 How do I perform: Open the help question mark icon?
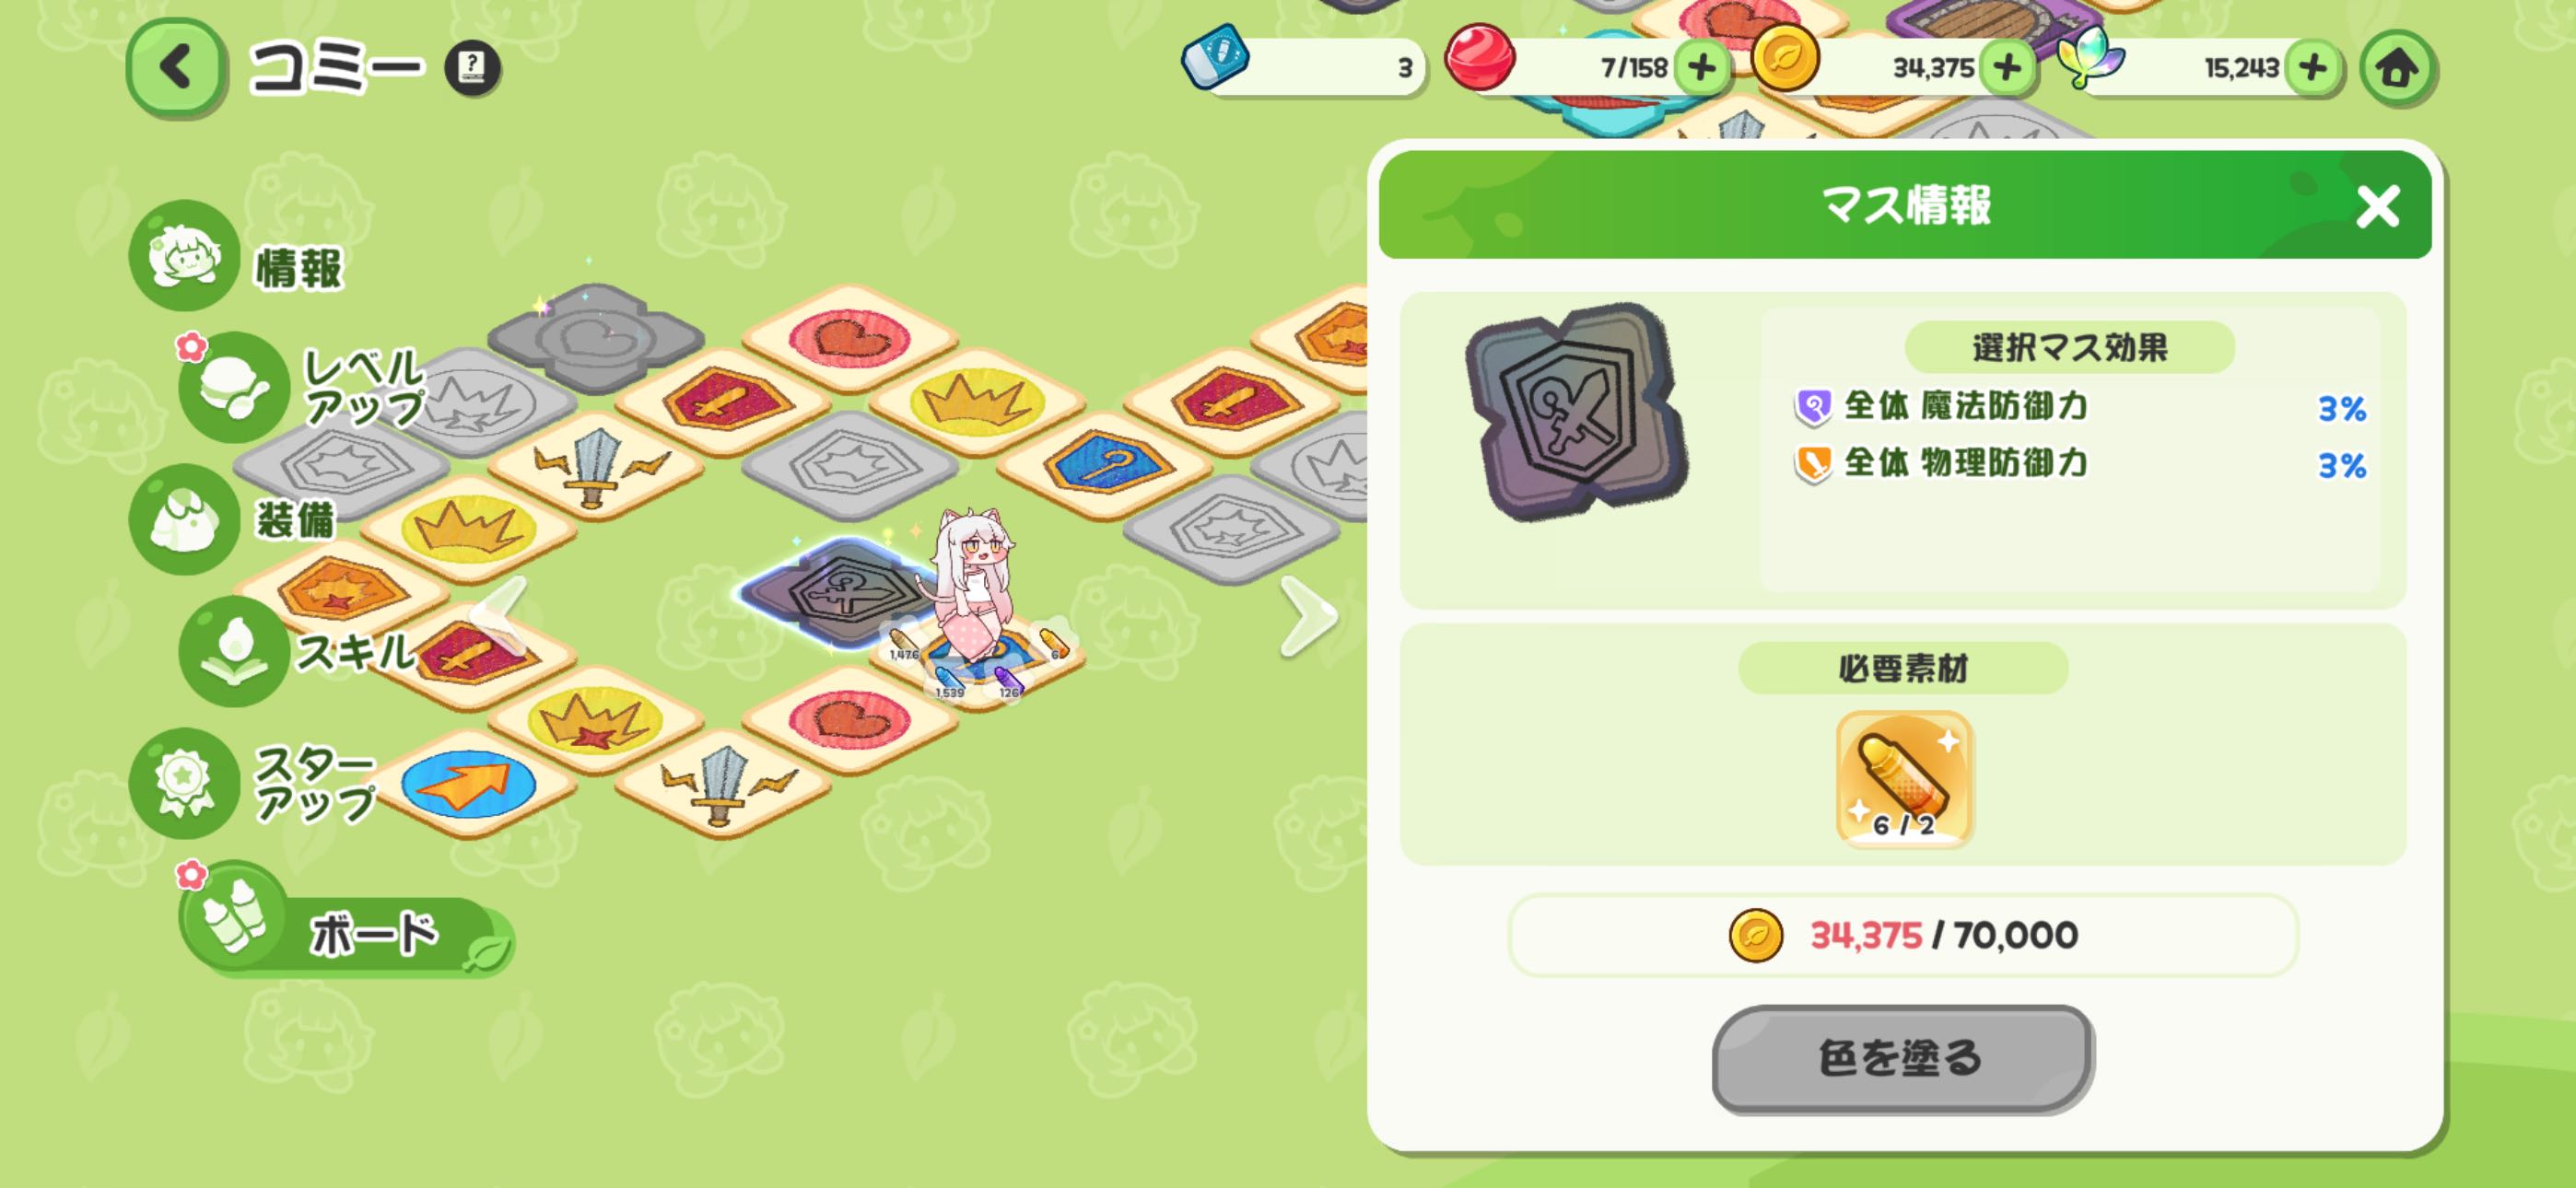472,68
